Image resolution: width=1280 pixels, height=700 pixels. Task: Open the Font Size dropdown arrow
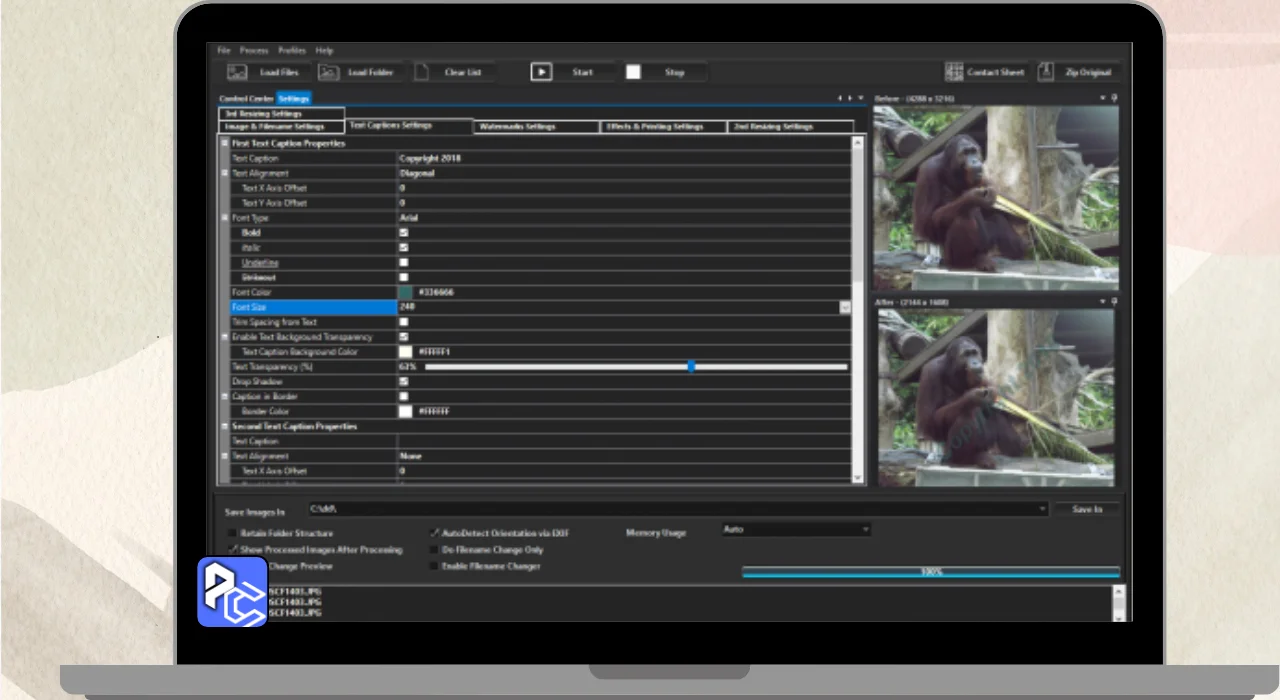(845, 308)
